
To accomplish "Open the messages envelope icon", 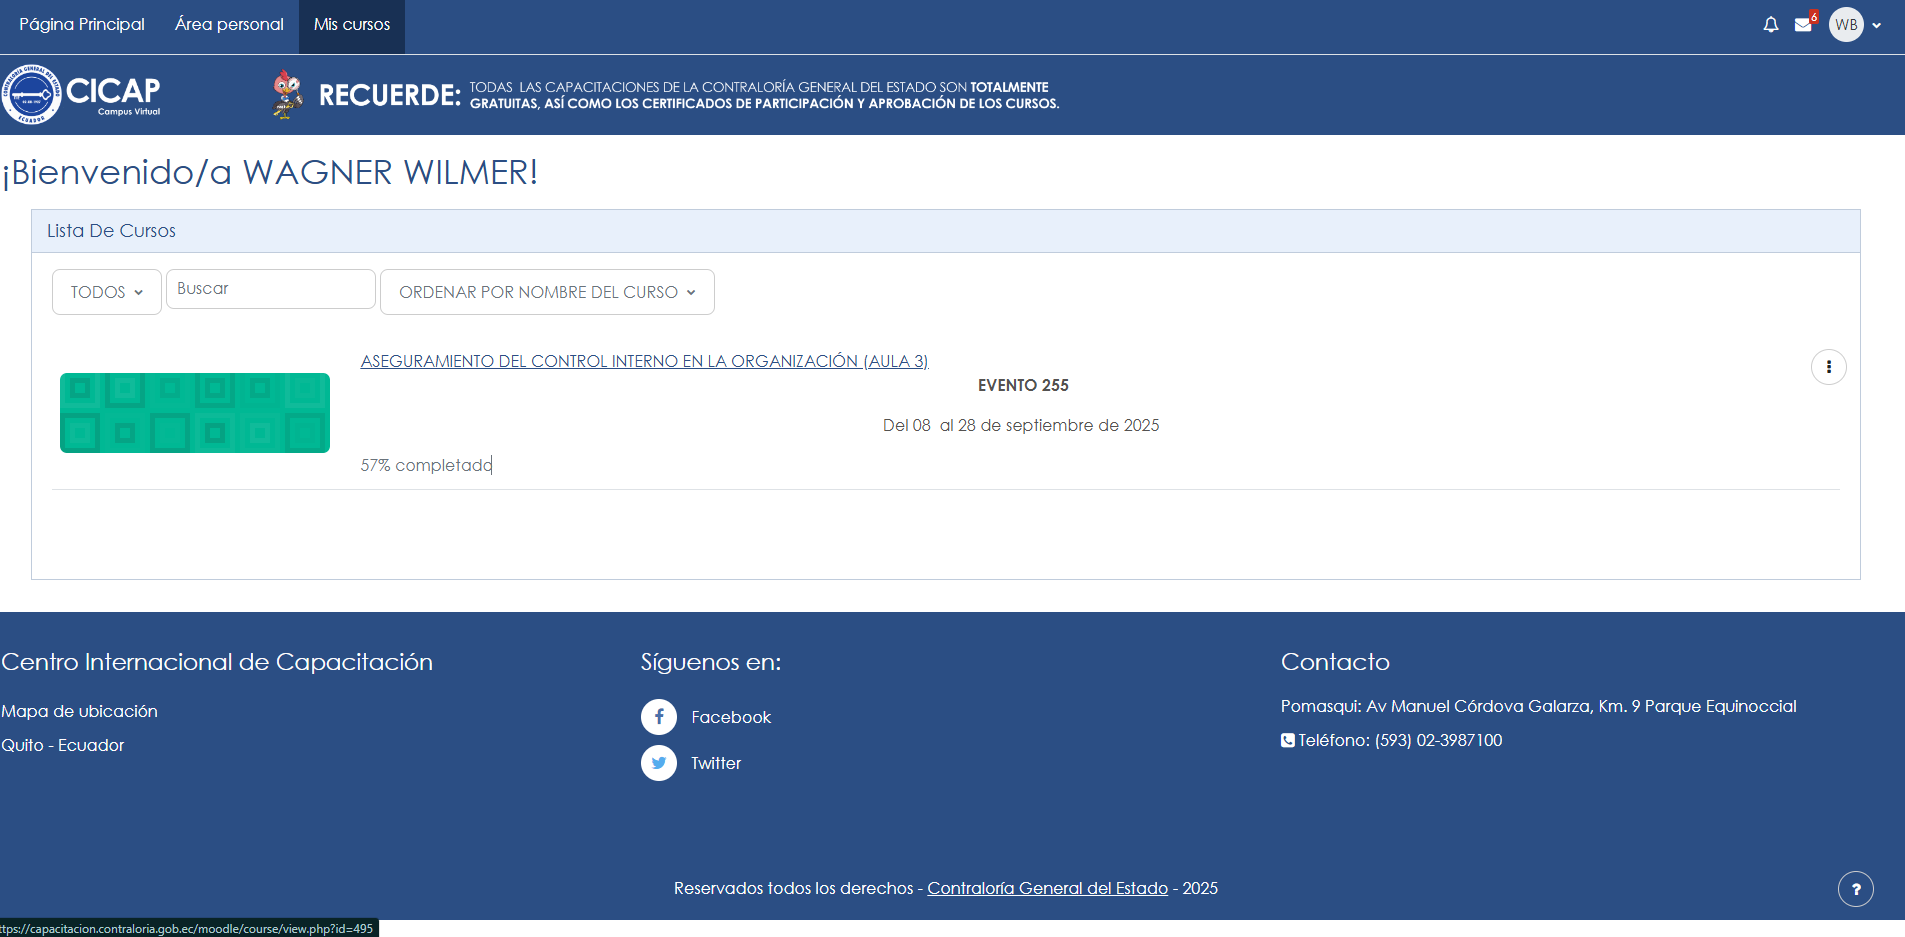I will pos(1803,25).
